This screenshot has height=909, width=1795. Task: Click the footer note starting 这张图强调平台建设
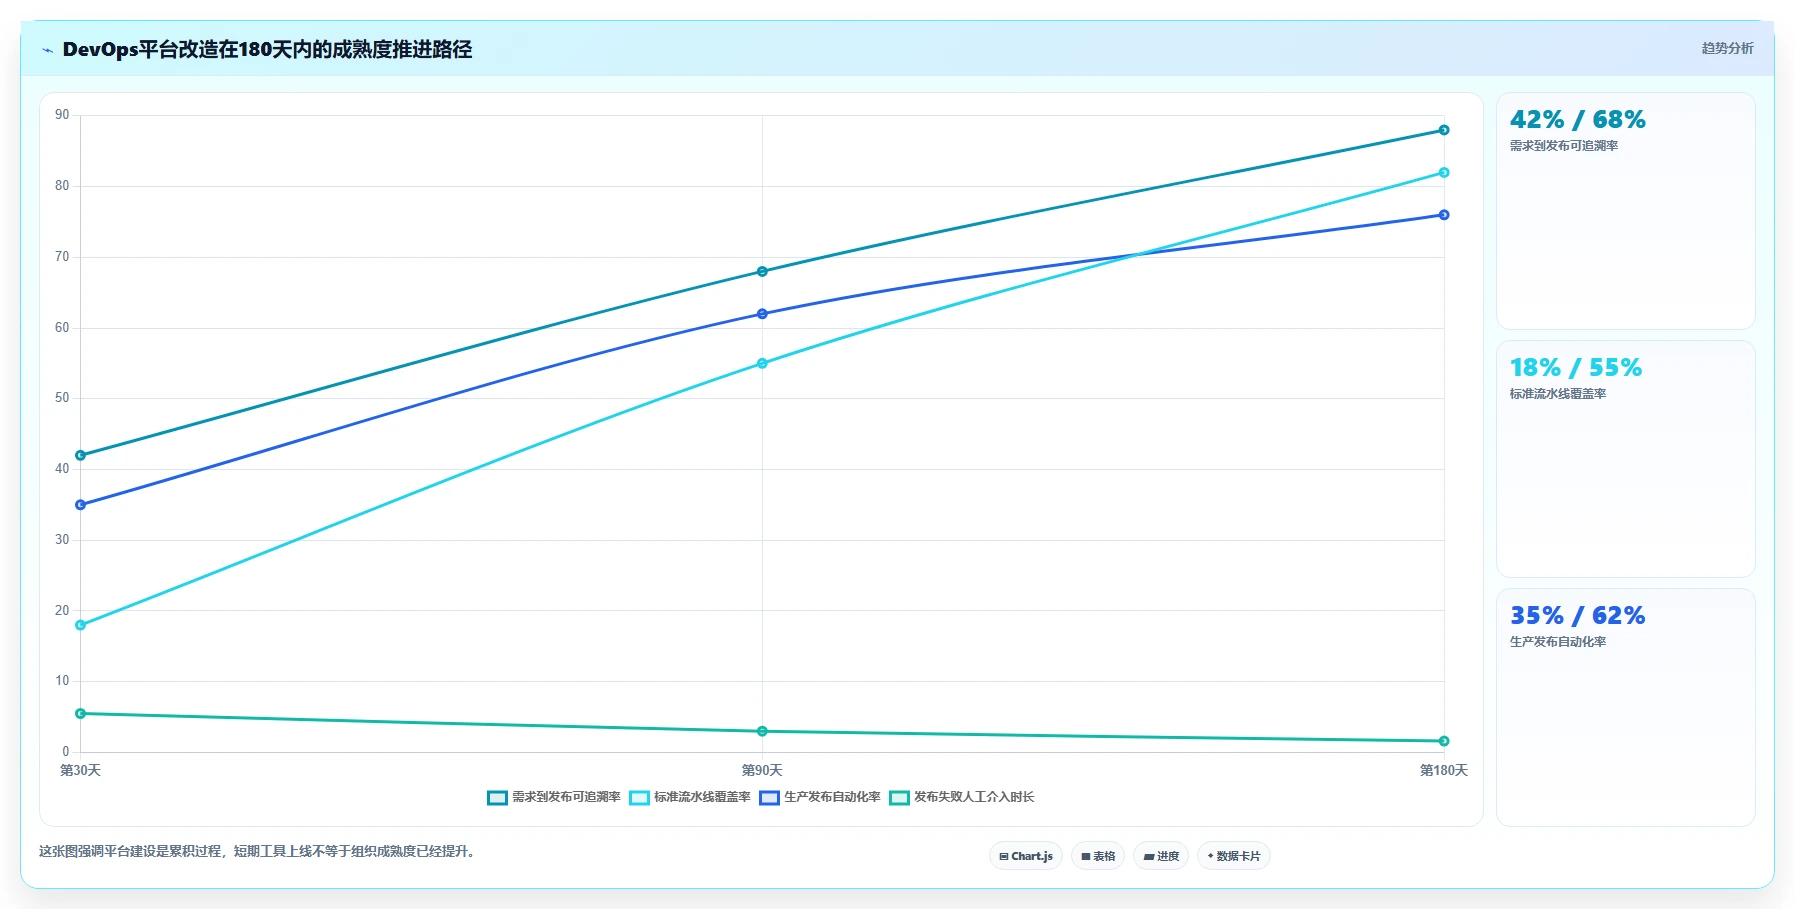(x=258, y=851)
